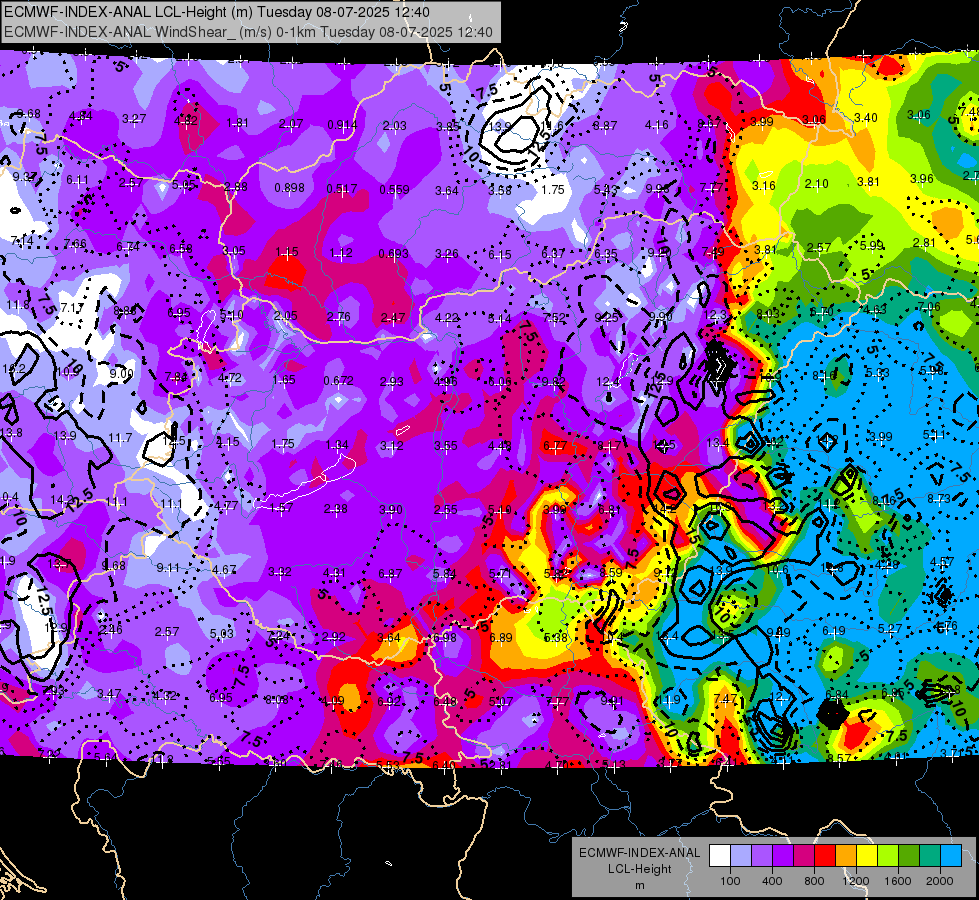Click the wind shear value 0.898
979x900 pixels.
point(290,188)
